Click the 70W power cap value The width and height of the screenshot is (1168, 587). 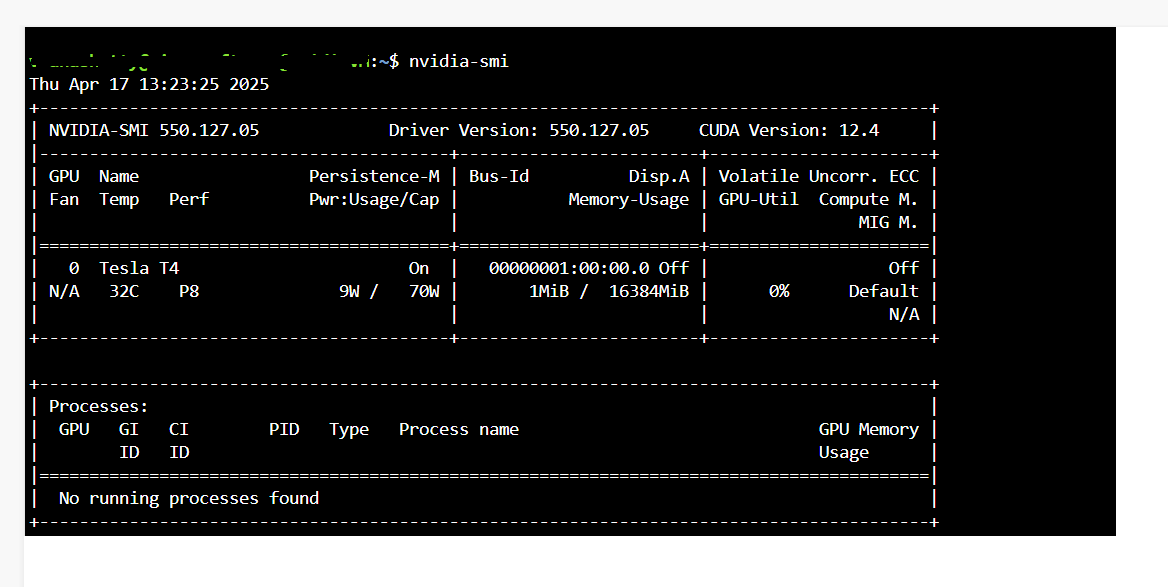click(424, 291)
